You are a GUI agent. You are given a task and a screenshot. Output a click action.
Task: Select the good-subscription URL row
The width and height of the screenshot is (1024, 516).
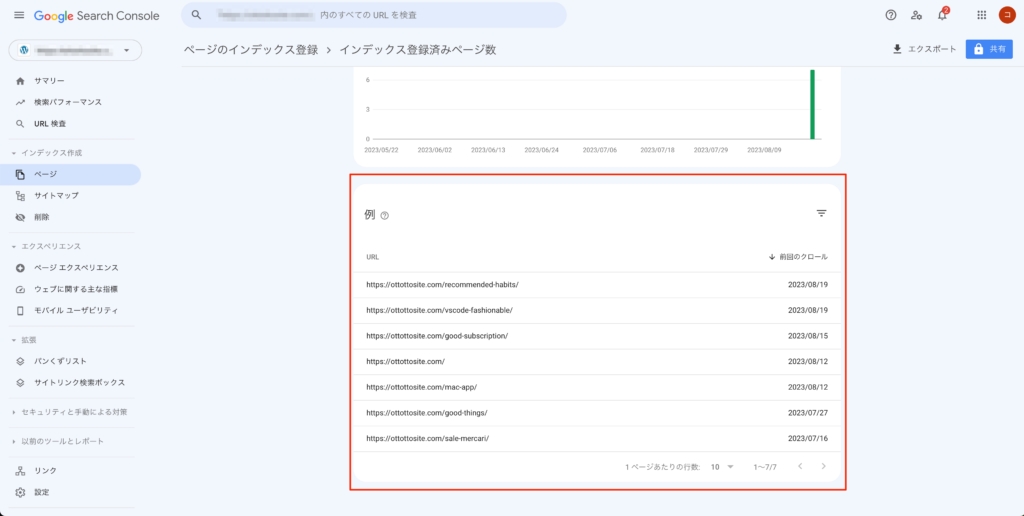[597, 336]
